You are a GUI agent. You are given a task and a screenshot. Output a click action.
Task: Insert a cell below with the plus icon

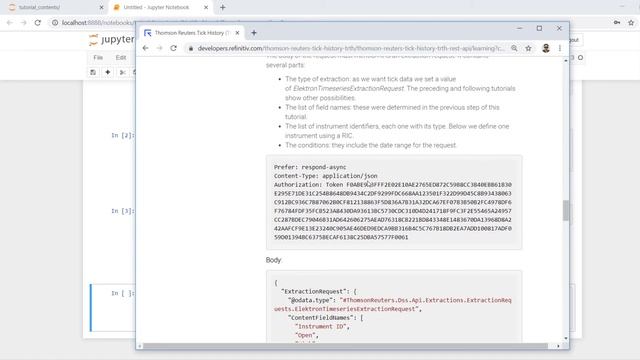(x=108, y=72)
